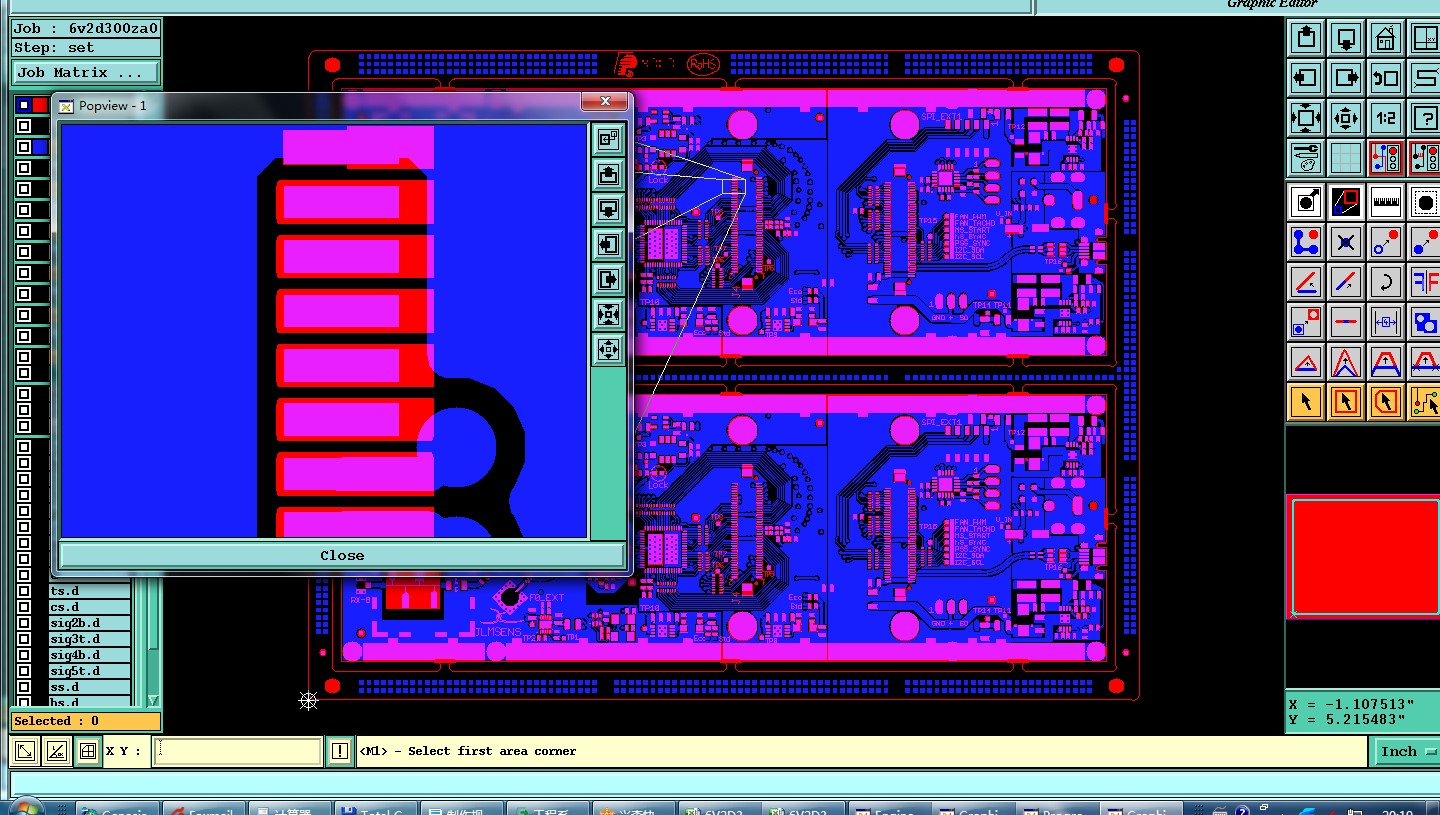
Task: Select the connected blue-red nodes snap icon
Action: tap(1306, 242)
